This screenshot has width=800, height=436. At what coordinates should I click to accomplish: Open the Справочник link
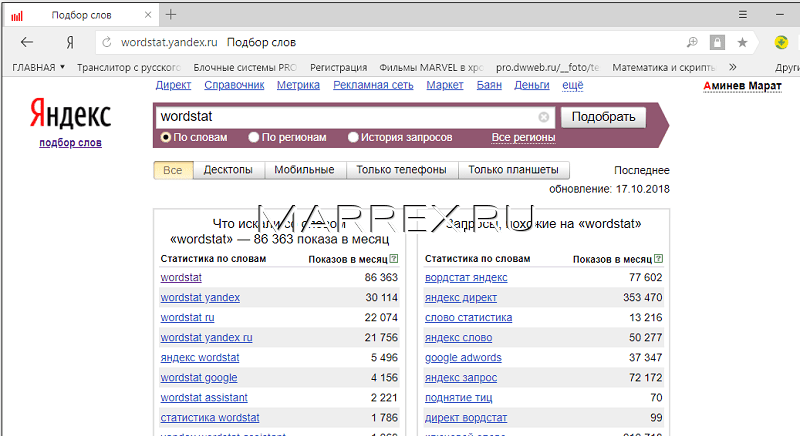point(234,85)
